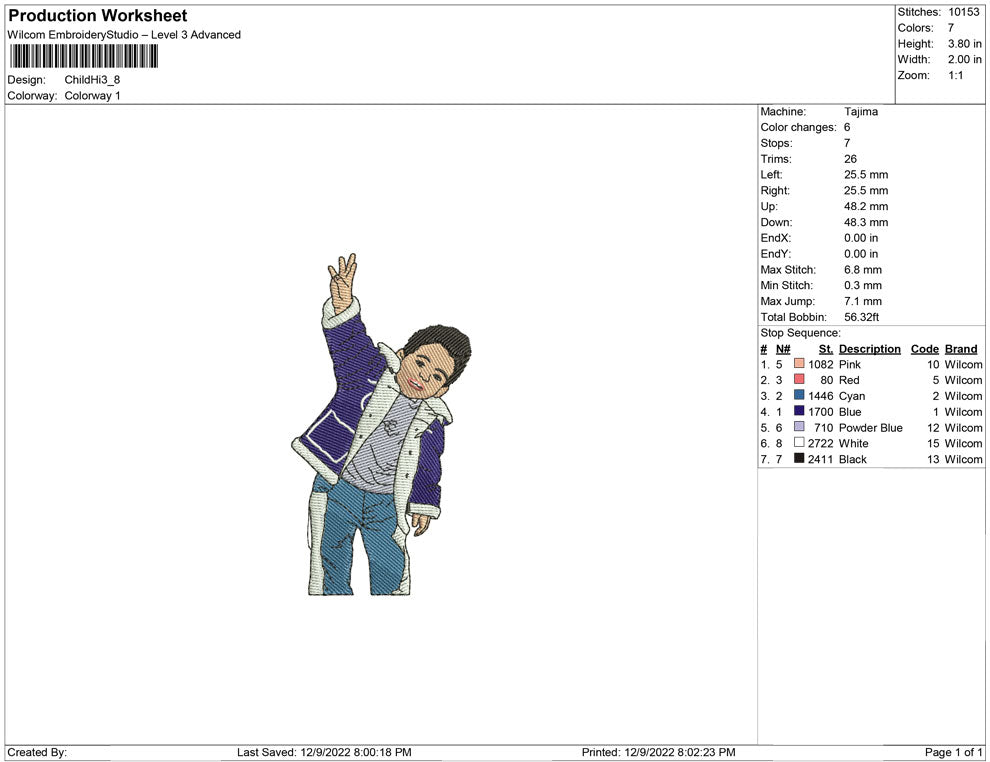The image size is (990, 762).
Task: Click the St. column header
Action: [x=825, y=349]
